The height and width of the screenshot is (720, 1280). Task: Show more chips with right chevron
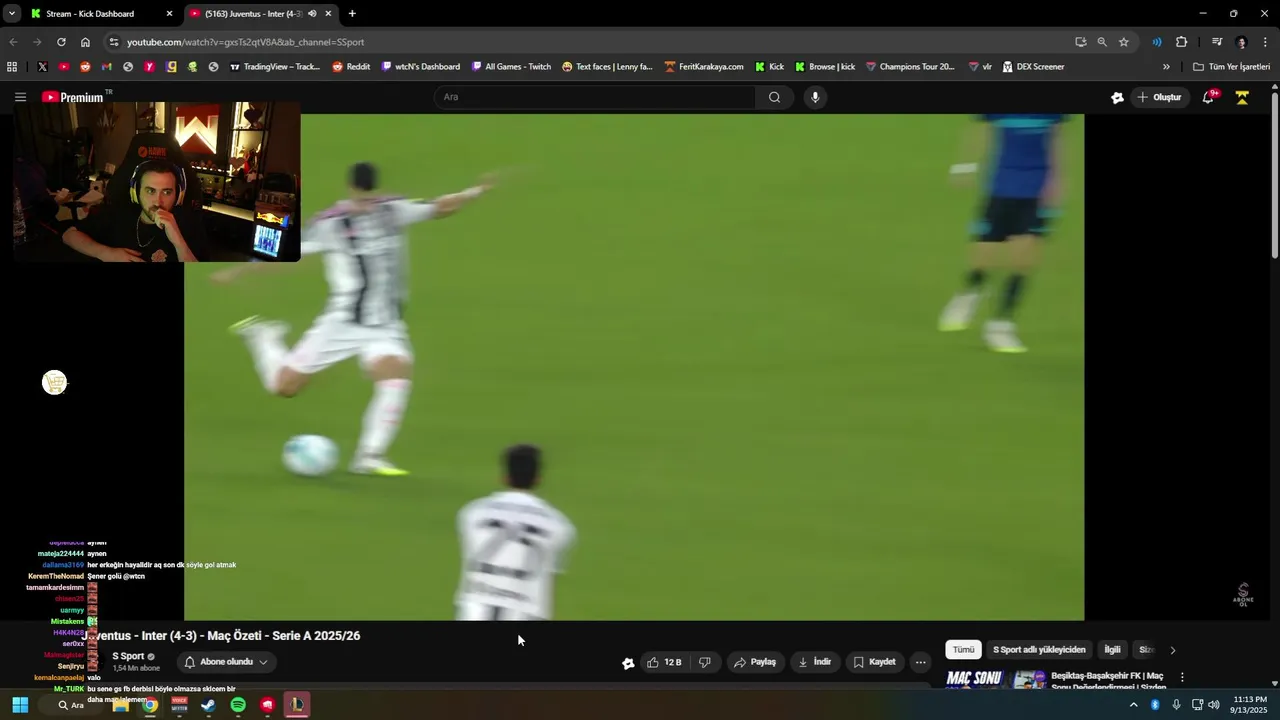pyautogui.click(x=1173, y=650)
